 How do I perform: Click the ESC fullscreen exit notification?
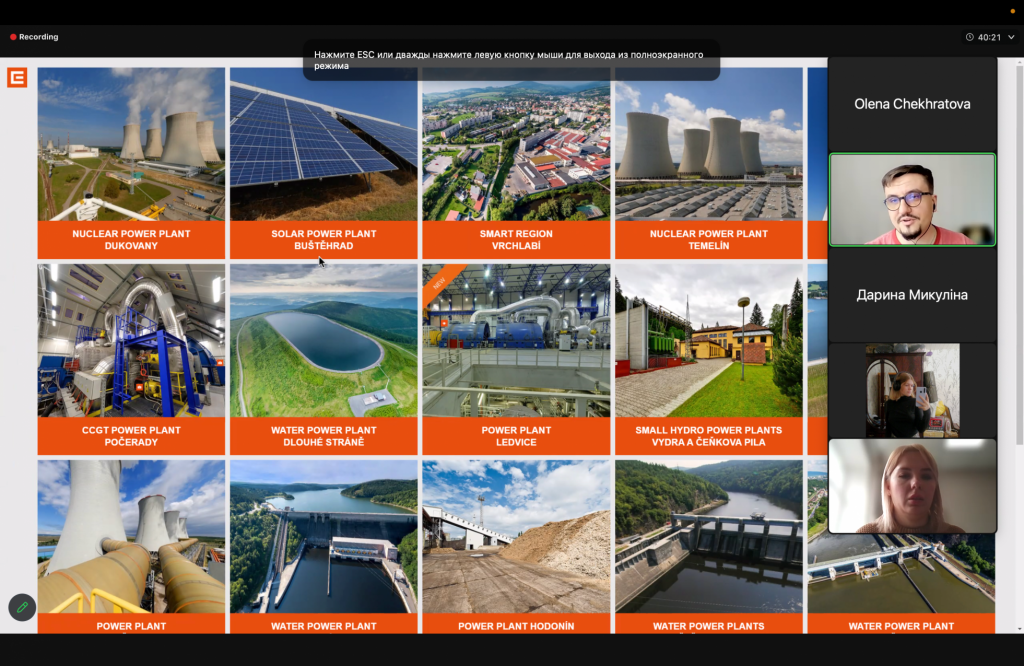(x=511, y=60)
